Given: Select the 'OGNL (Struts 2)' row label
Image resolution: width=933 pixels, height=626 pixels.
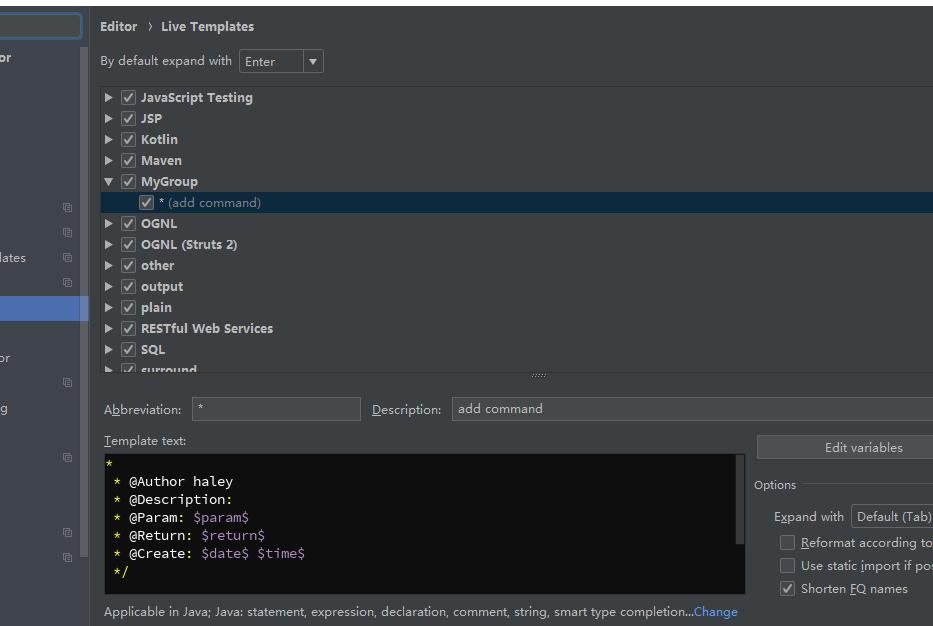Looking at the screenshot, I should coord(189,245).
